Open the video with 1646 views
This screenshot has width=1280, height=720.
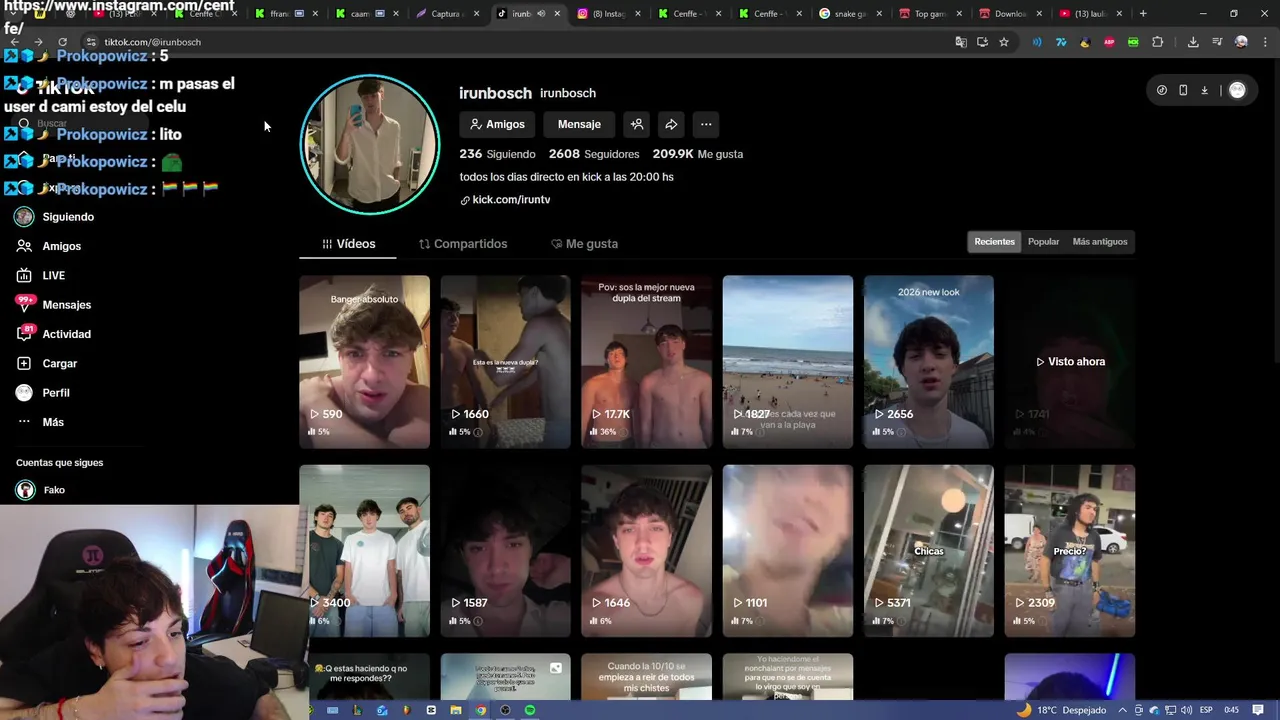(646, 550)
